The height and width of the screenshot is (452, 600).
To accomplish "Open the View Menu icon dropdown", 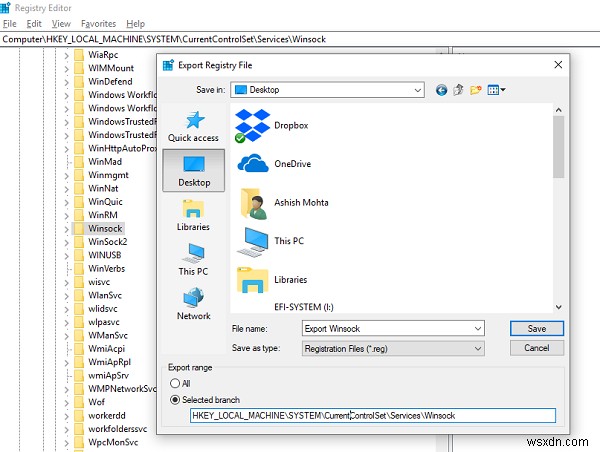I will click(496, 90).
